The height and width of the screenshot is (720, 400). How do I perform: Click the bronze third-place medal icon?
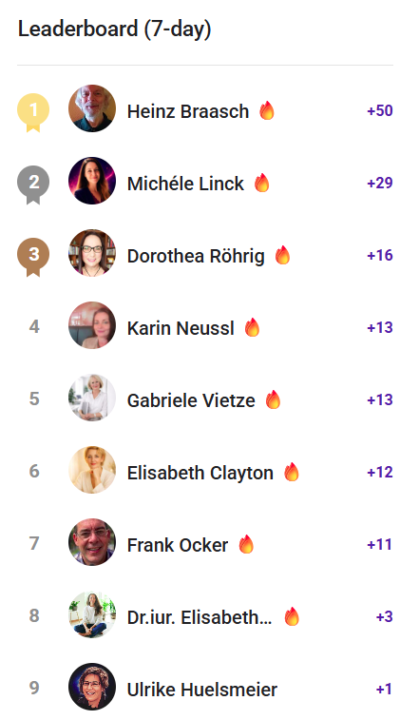tap(33, 257)
